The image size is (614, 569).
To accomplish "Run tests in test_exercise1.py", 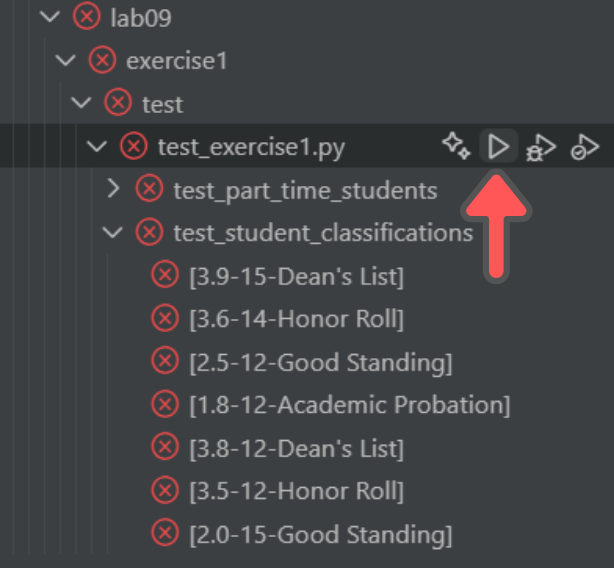I will (498, 146).
